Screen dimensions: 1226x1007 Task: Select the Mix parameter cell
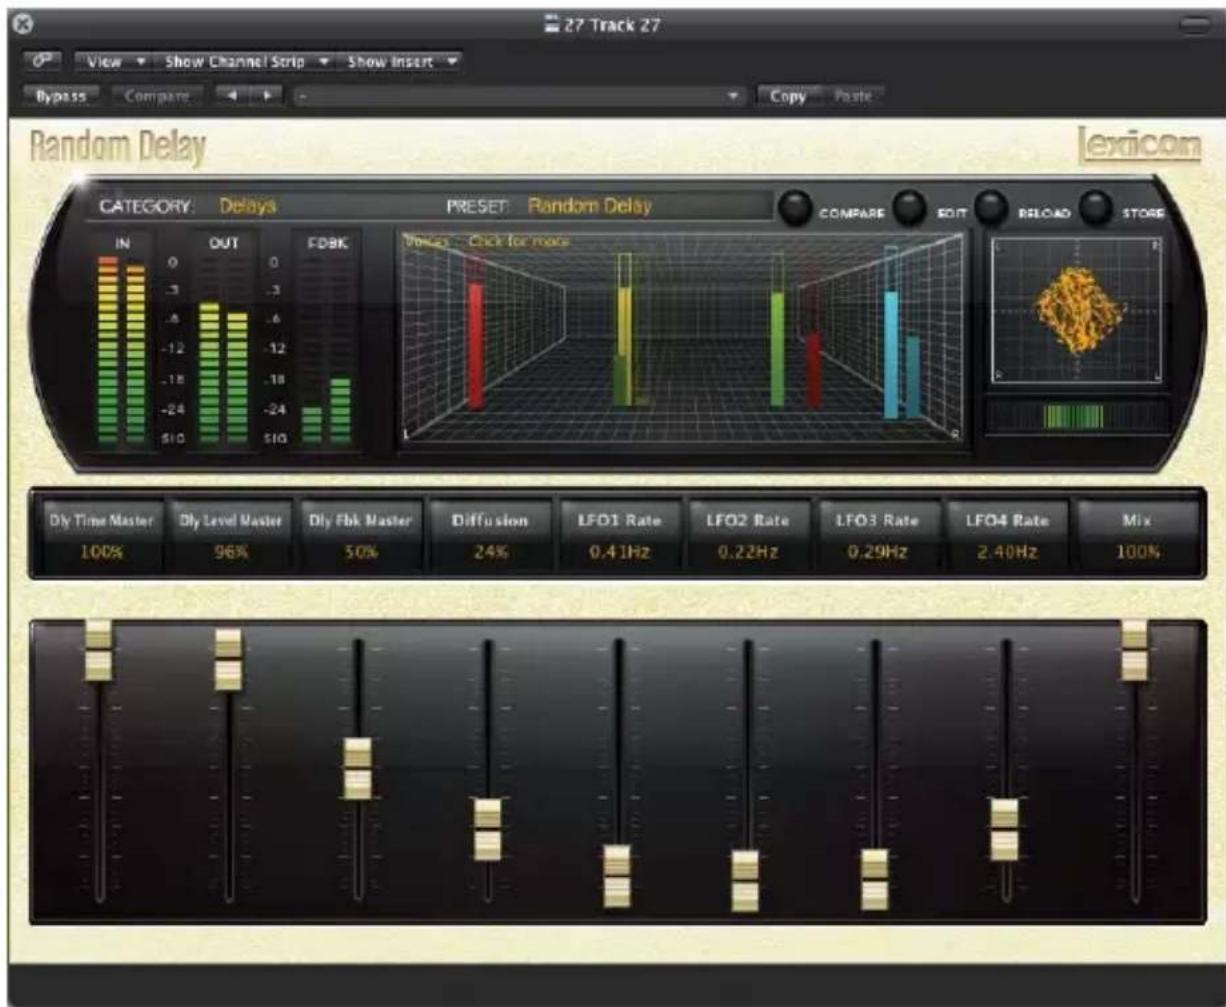point(1136,539)
